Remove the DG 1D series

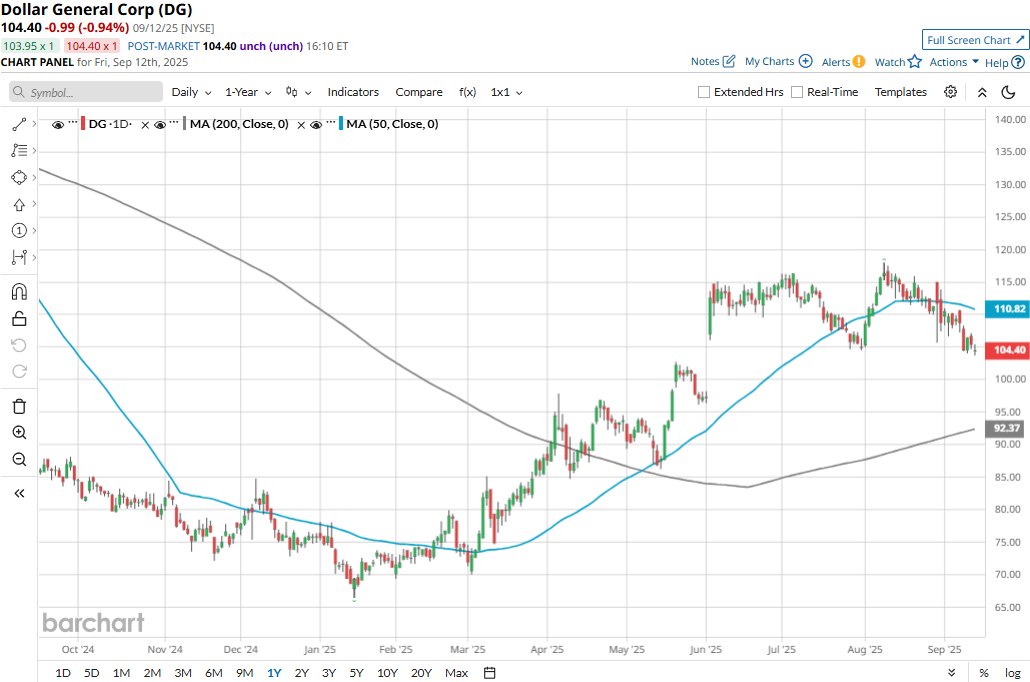(x=145, y=125)
